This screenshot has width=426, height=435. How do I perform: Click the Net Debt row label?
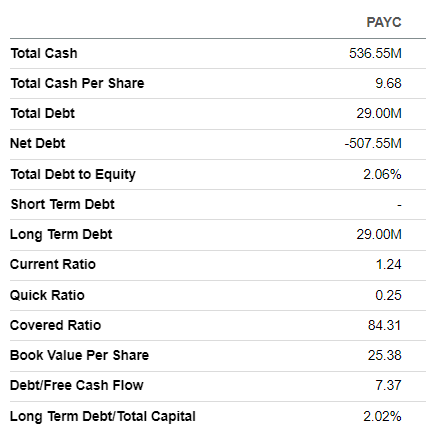click(x=38, y=143)
